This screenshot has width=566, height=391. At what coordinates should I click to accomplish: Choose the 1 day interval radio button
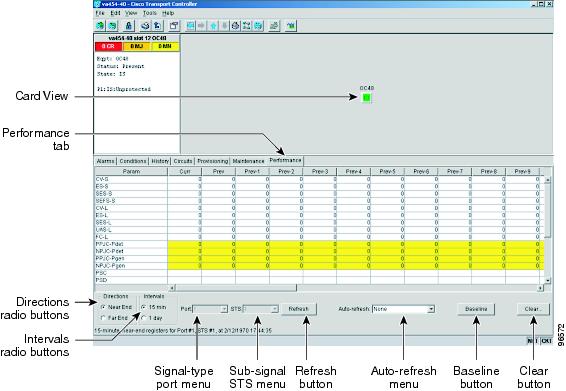(144, 318)
